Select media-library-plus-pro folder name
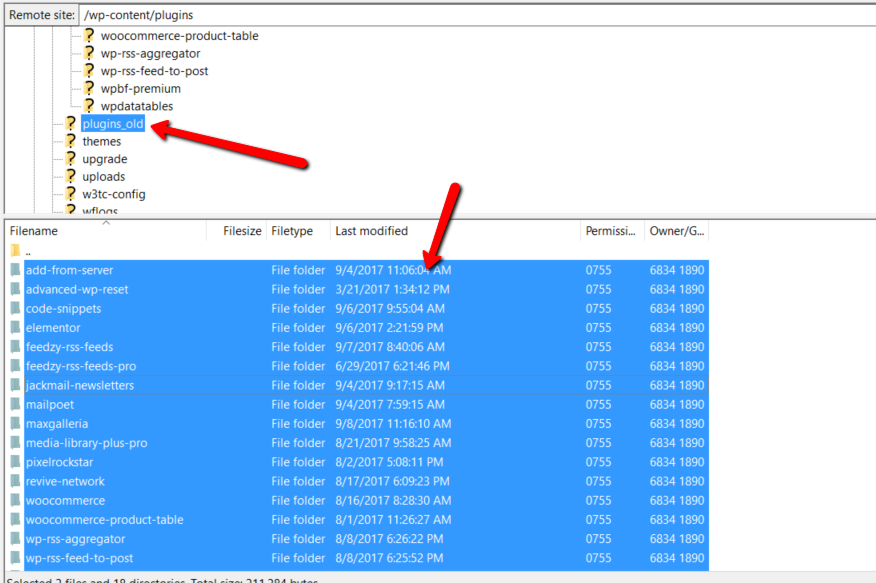The width and height of the screenshot is (876, 583). (87, 443)
